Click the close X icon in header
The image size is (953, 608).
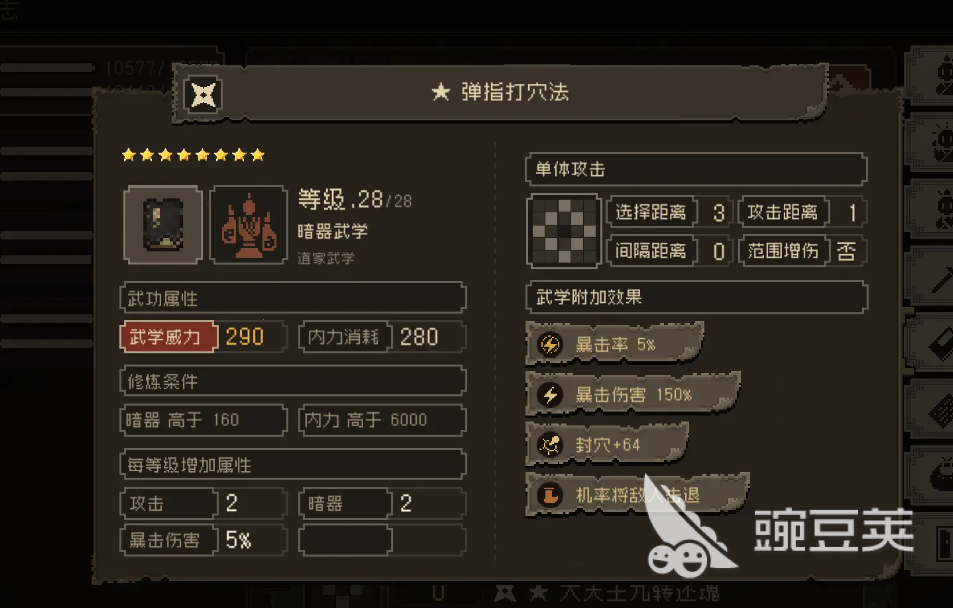[x=203, y=94]
